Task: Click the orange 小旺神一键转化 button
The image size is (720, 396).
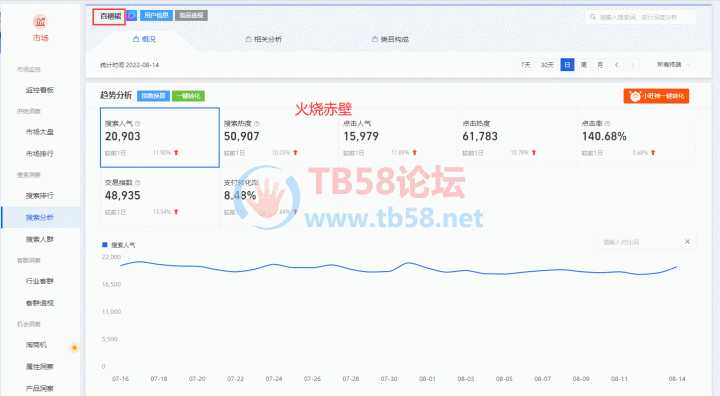Action: pyautogui.click(x=656, y=96)
